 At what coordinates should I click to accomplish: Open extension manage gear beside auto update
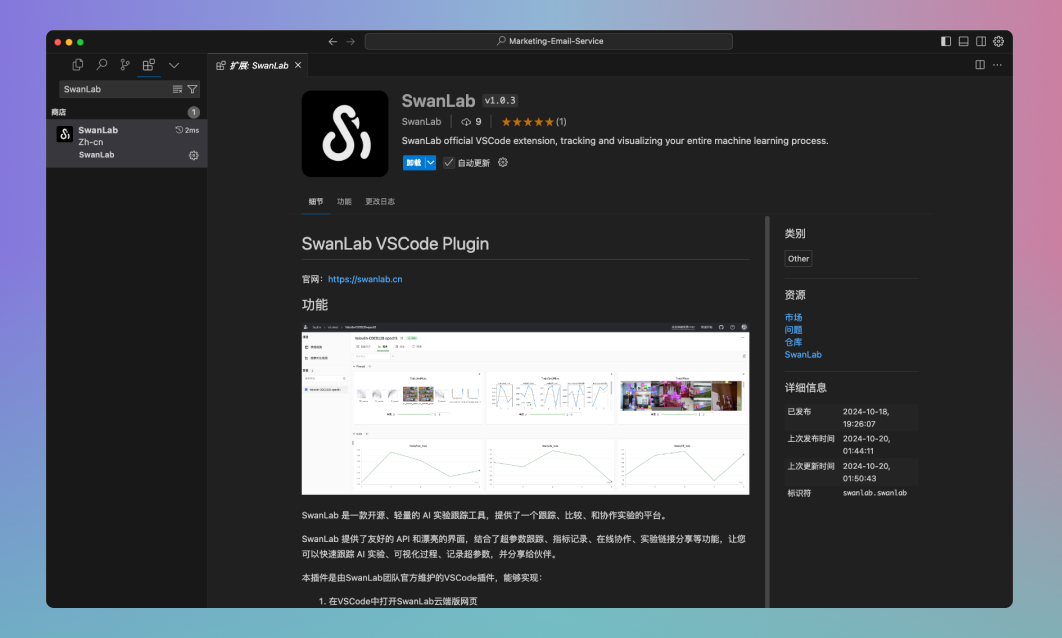tap(503, 163)
